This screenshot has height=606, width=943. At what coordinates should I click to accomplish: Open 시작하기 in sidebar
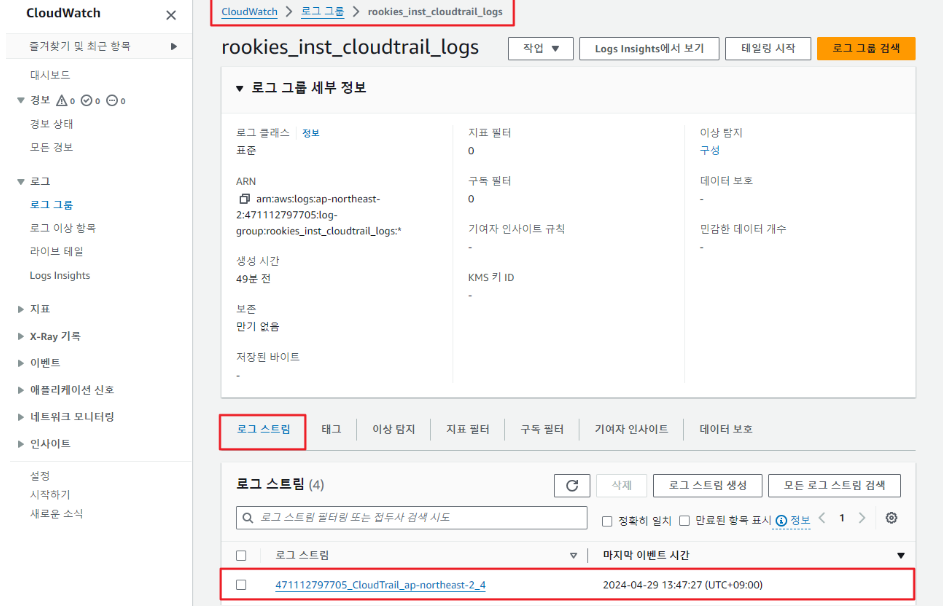coord(51,494)
